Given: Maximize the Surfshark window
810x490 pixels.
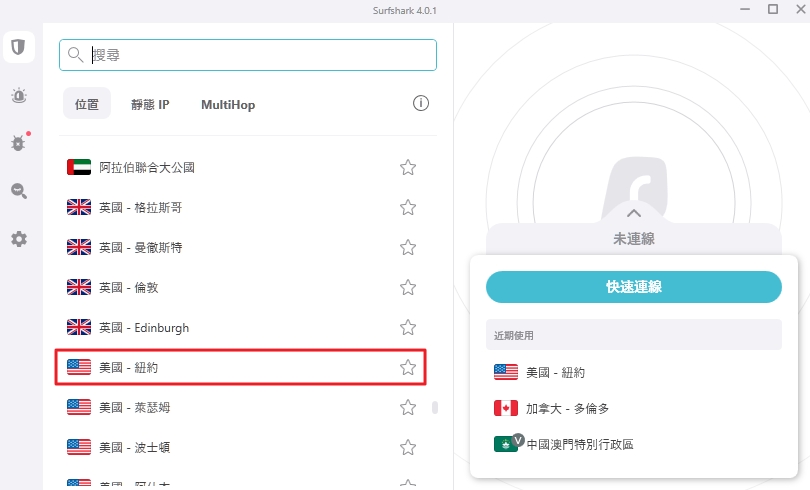Looking at the screenshot, I should click(x=773, y=9).
